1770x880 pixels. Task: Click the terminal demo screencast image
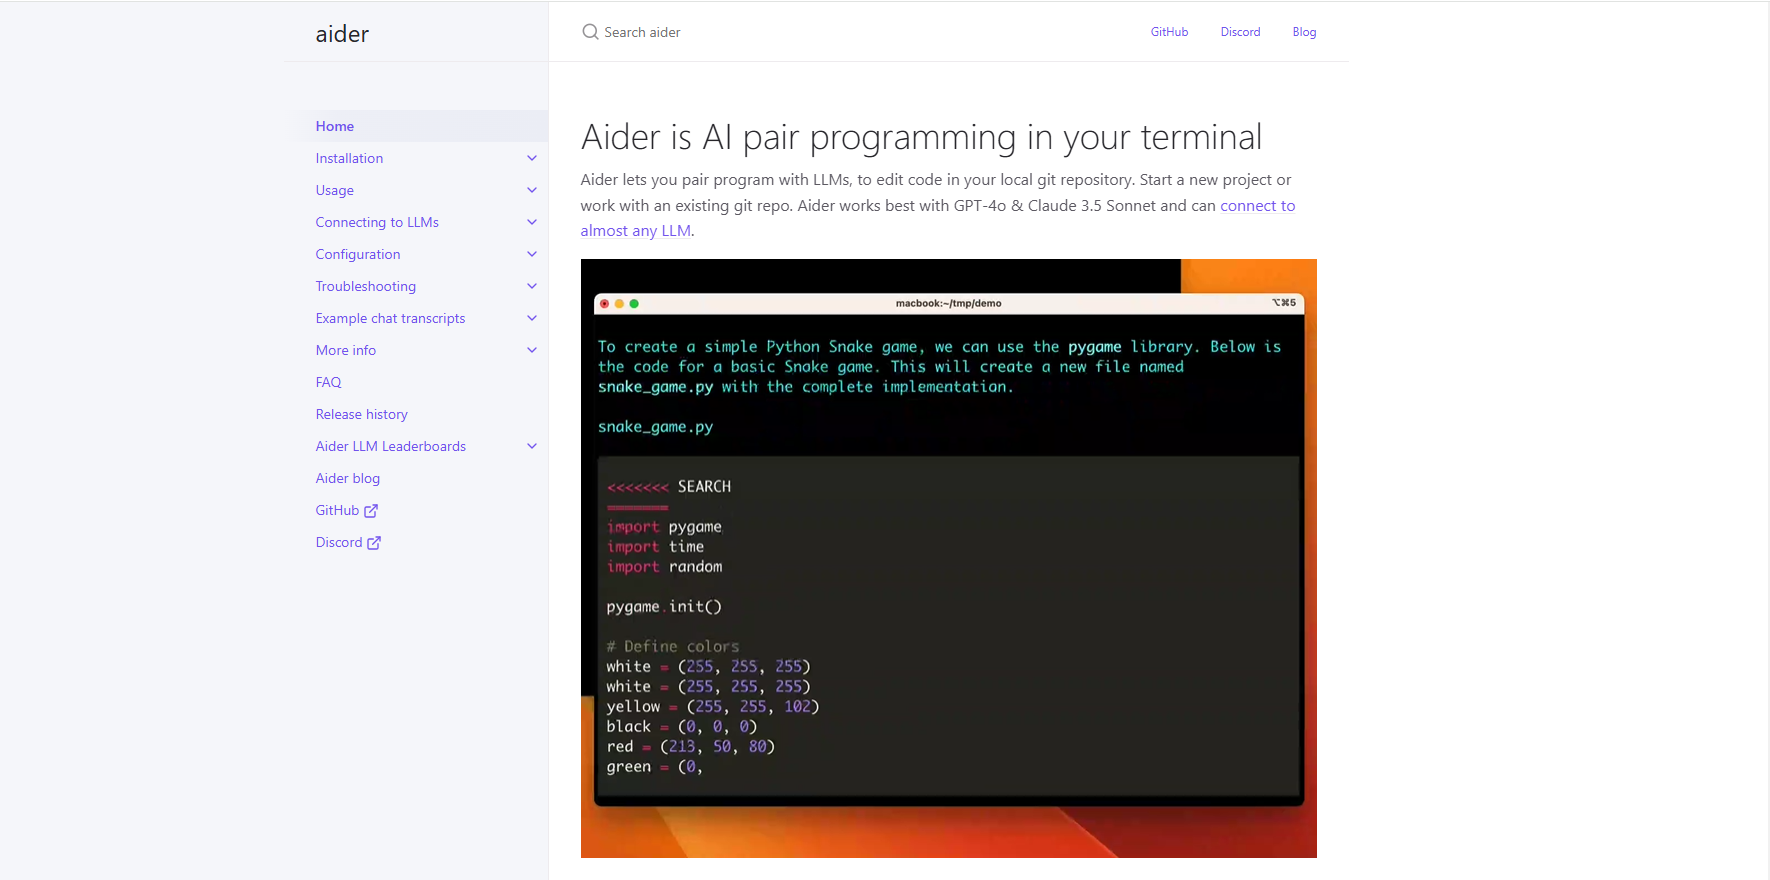point(948,558)
